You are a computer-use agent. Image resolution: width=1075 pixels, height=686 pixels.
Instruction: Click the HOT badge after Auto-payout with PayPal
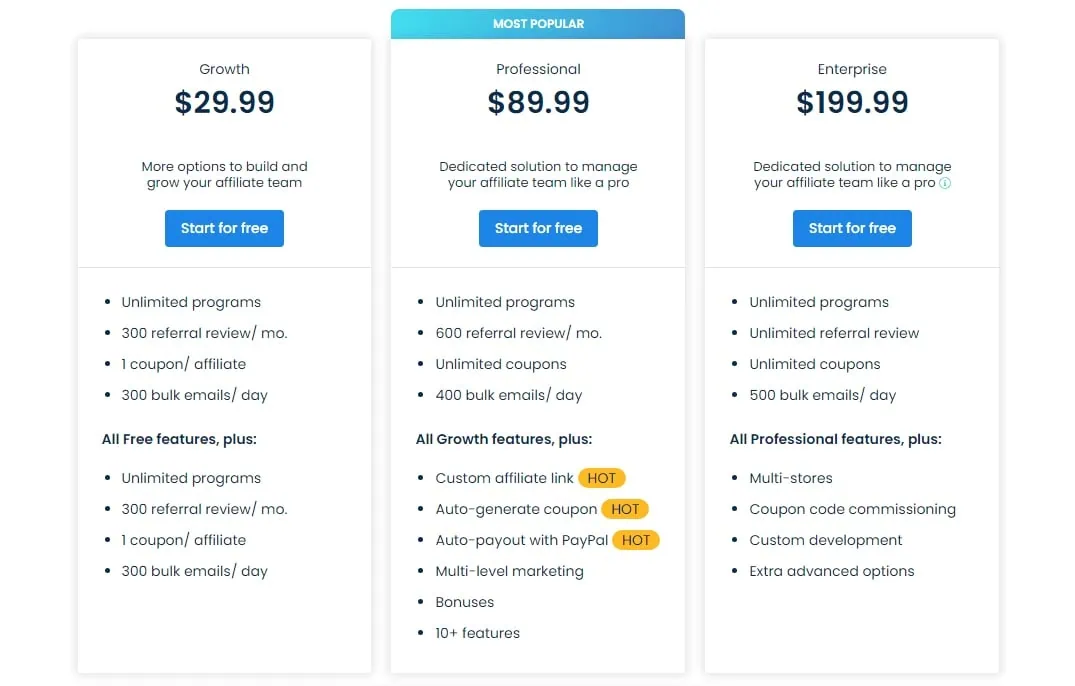tap(636, 540)
